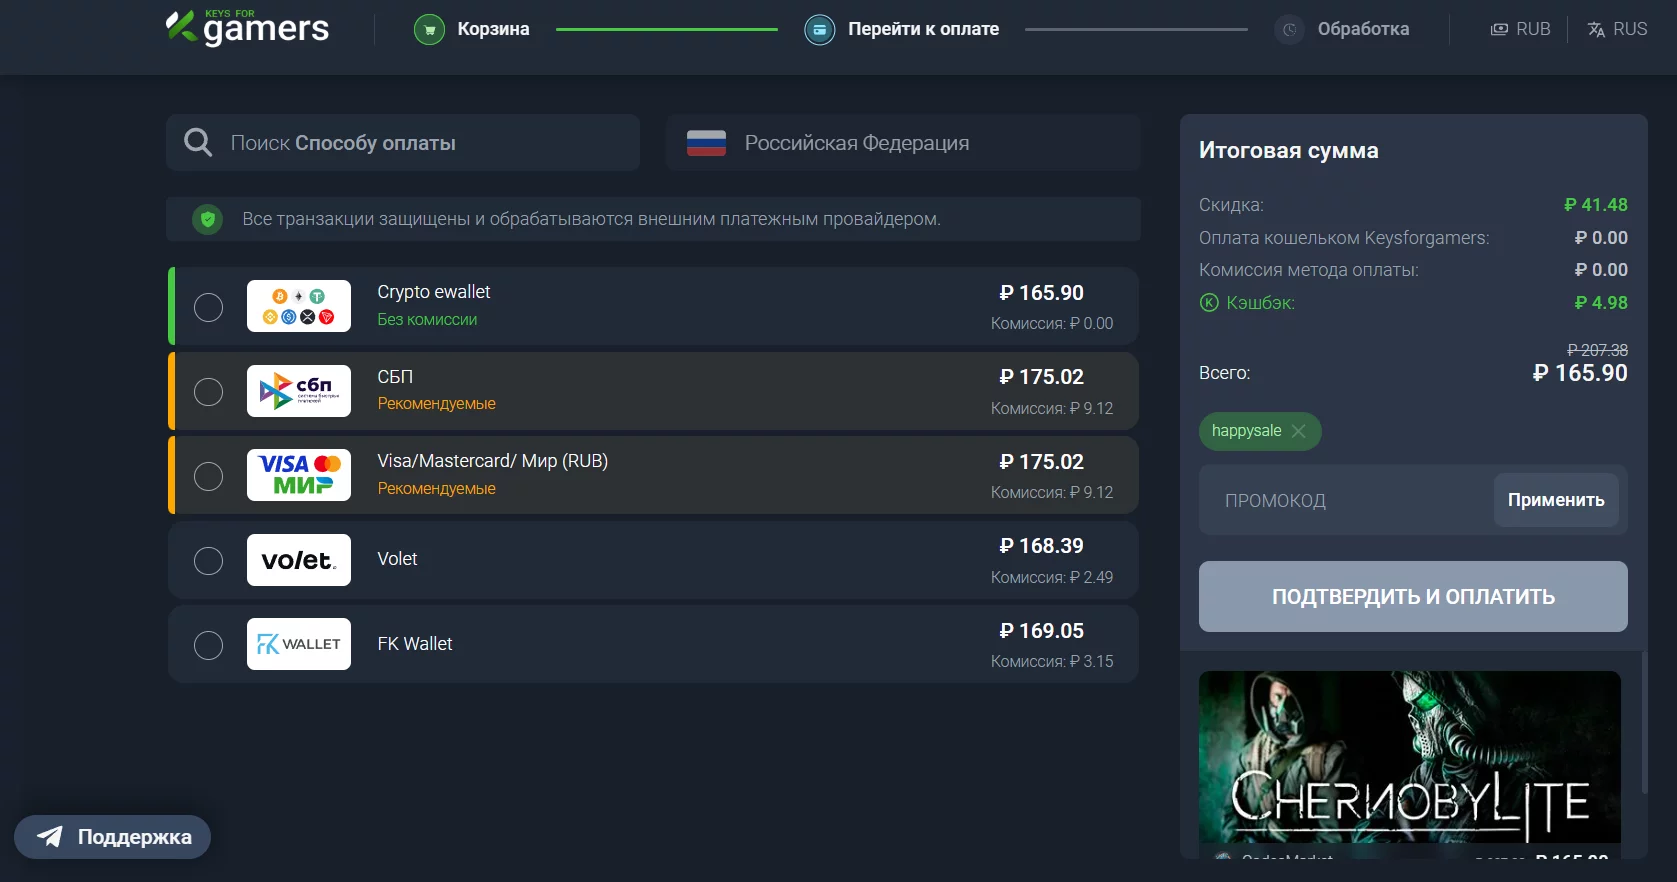Go to the Обработка step

pos(1342,30)
